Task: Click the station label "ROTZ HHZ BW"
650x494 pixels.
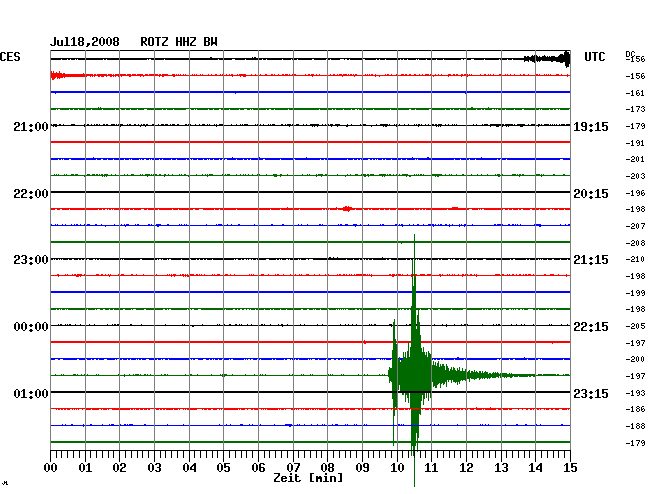Action: click(x=179, y=42)
